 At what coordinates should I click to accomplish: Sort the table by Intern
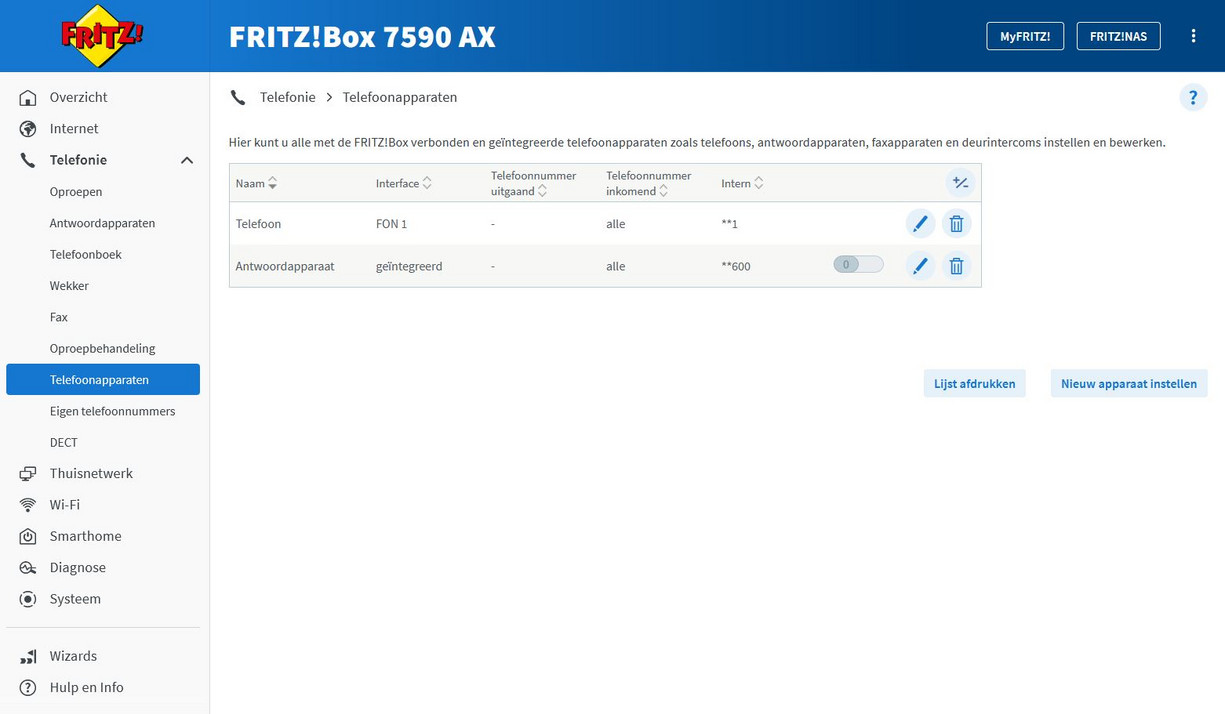[743, 184]
